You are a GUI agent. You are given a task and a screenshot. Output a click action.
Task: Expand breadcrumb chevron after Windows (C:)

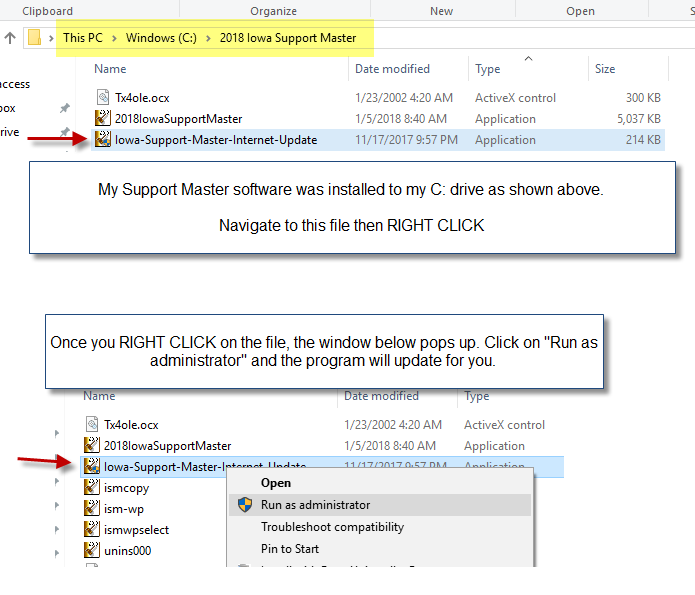point(208,38)
